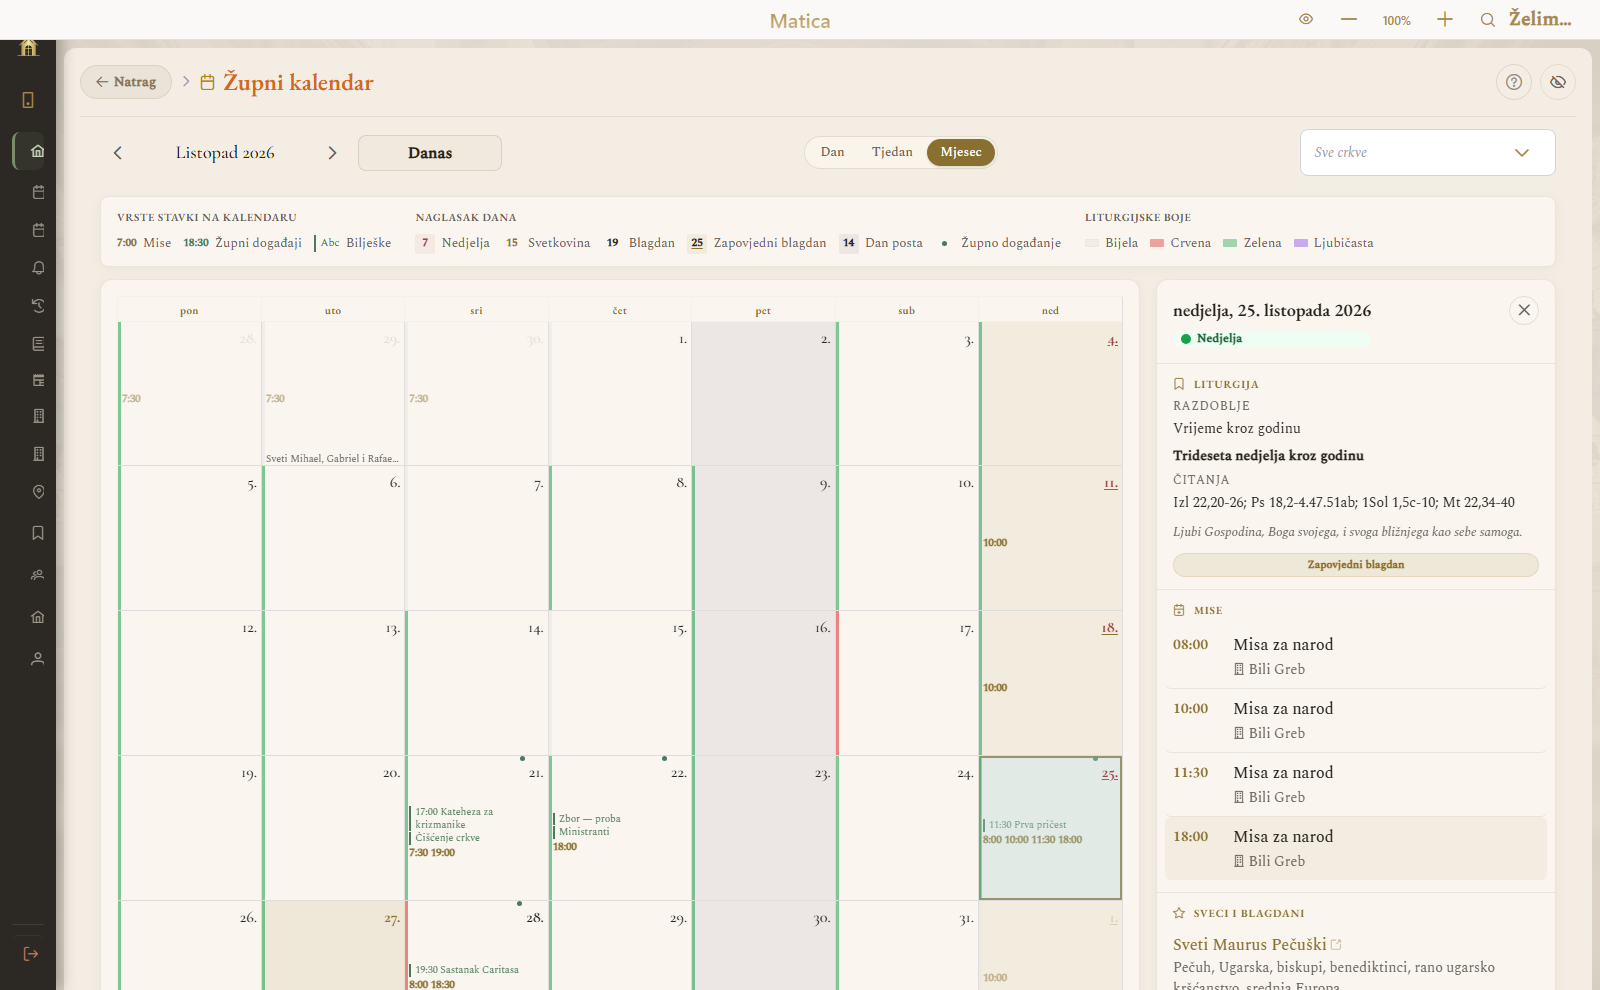Zoom out with the minus icon
Viewport: 1600px width, 990px height.
(1349, 19)
